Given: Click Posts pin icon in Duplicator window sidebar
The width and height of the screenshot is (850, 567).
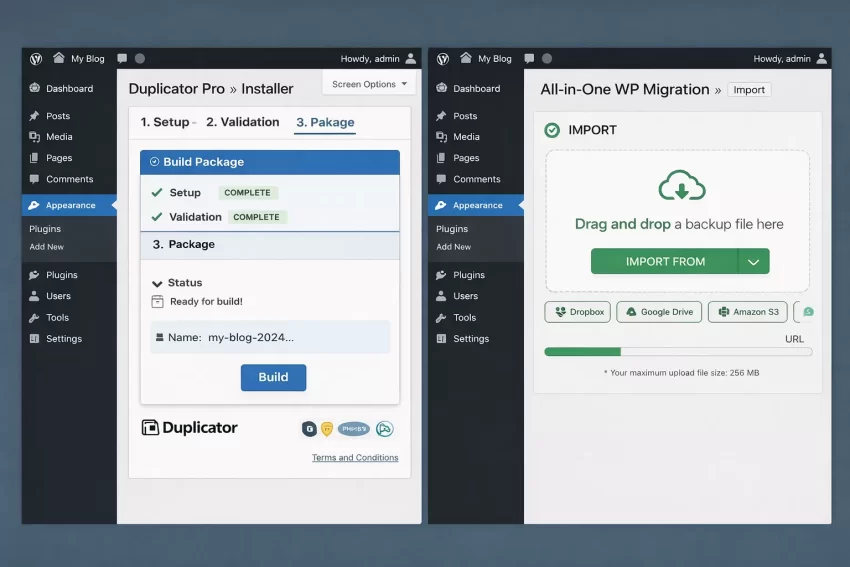Looking at the screenshot, I should click(34, 115).
